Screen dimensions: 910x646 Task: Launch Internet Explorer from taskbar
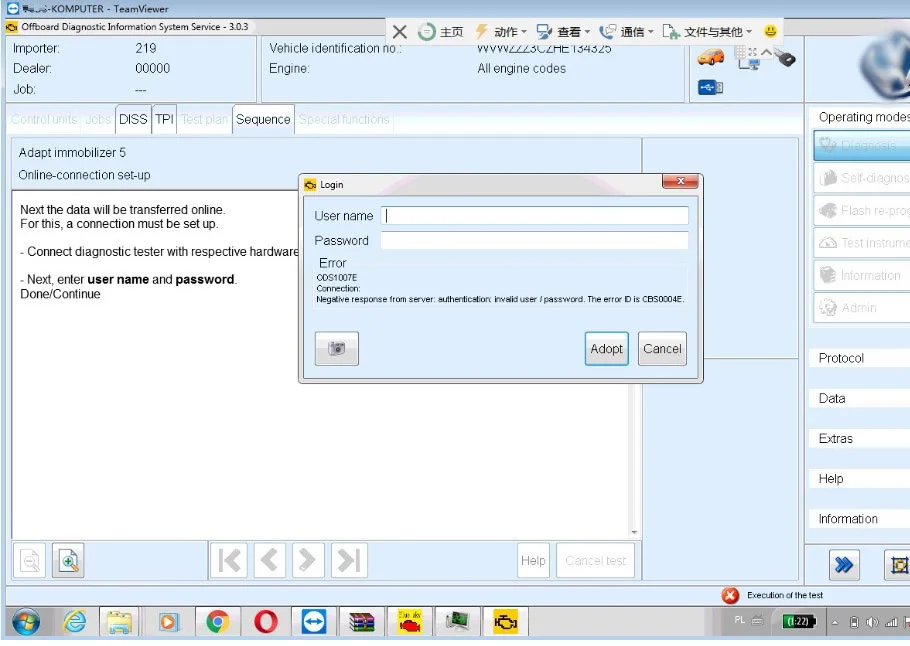(74, 622)
